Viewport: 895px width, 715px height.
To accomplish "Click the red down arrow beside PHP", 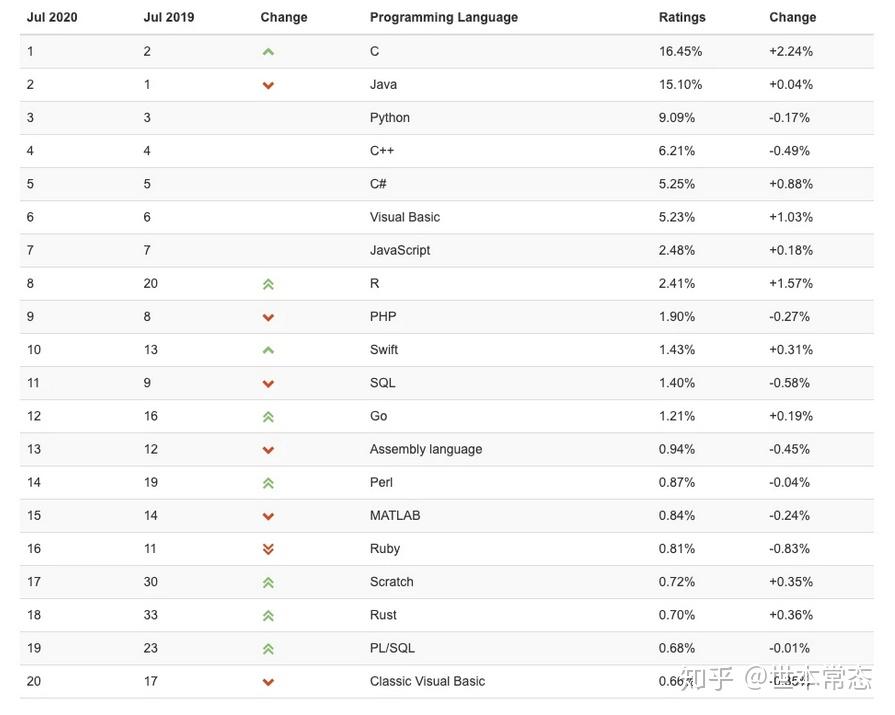I will point(268,317).
